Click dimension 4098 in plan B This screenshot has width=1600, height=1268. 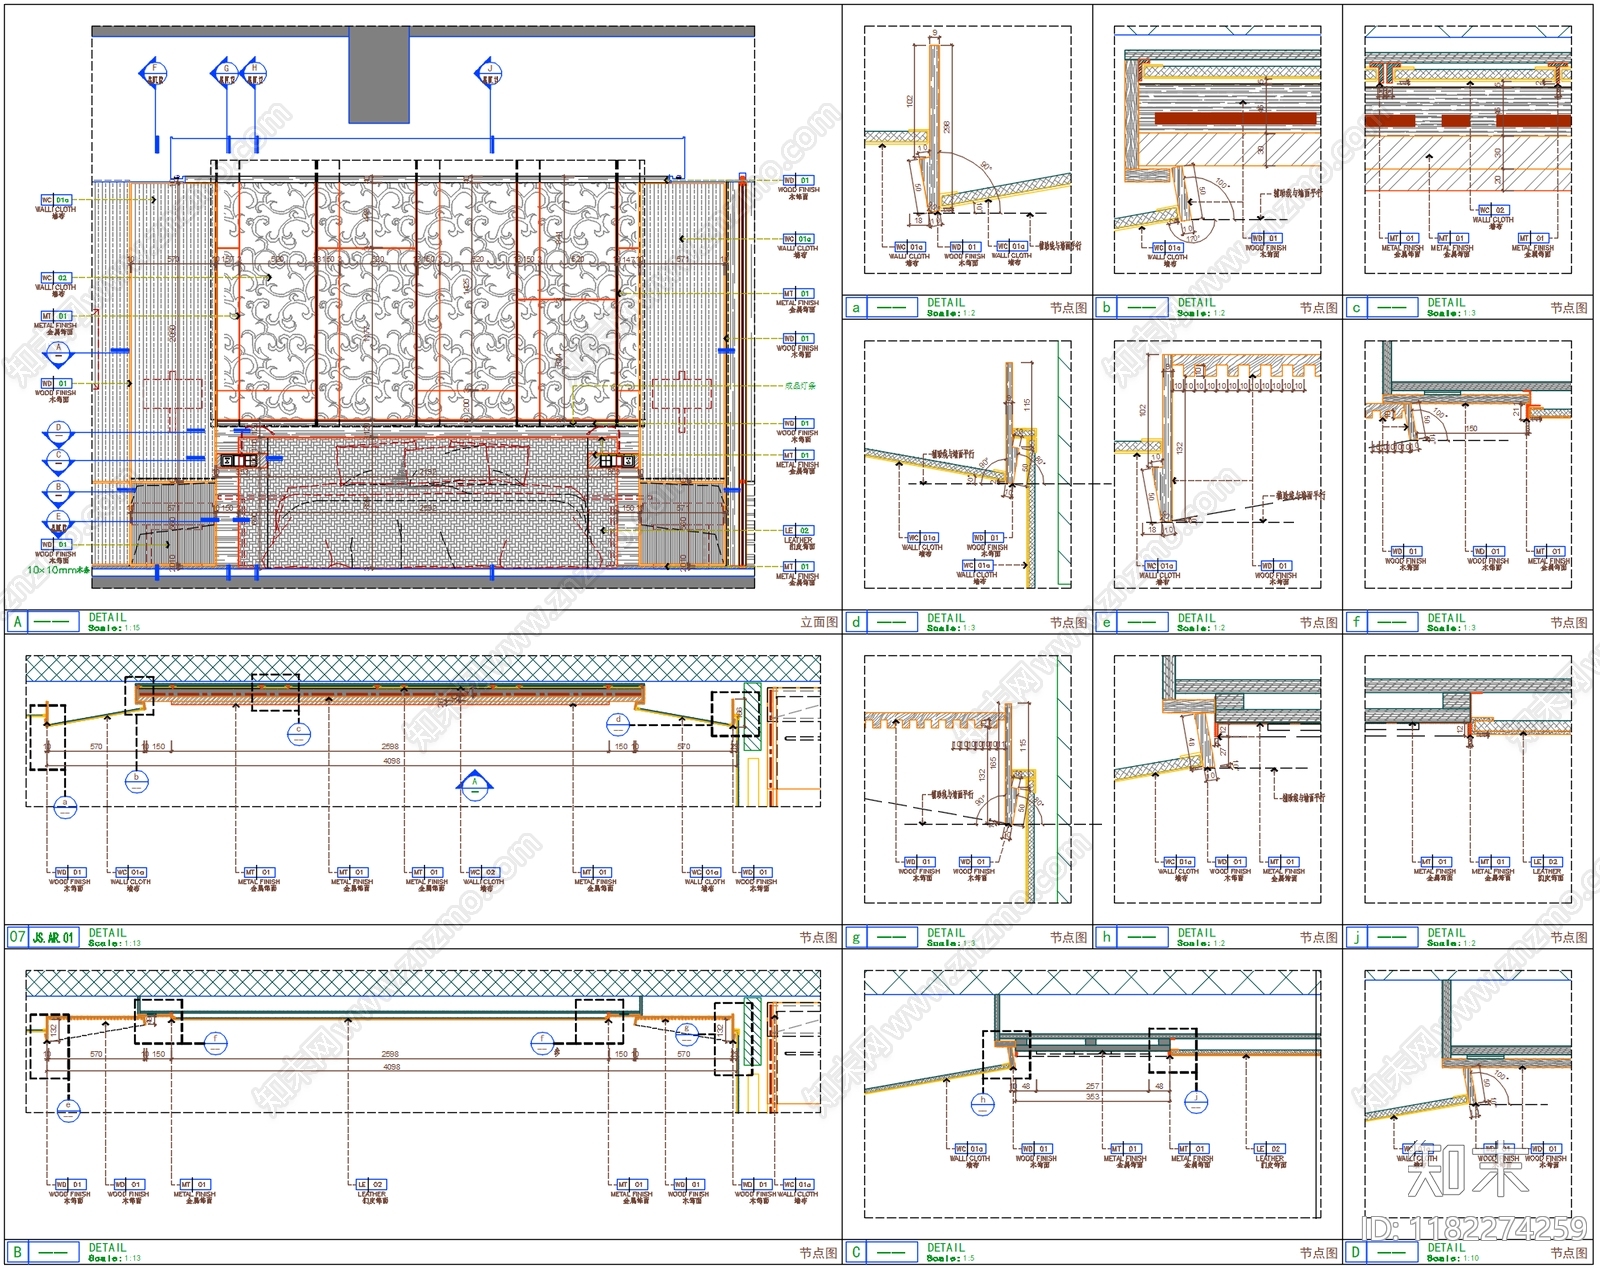[391, 1067]
